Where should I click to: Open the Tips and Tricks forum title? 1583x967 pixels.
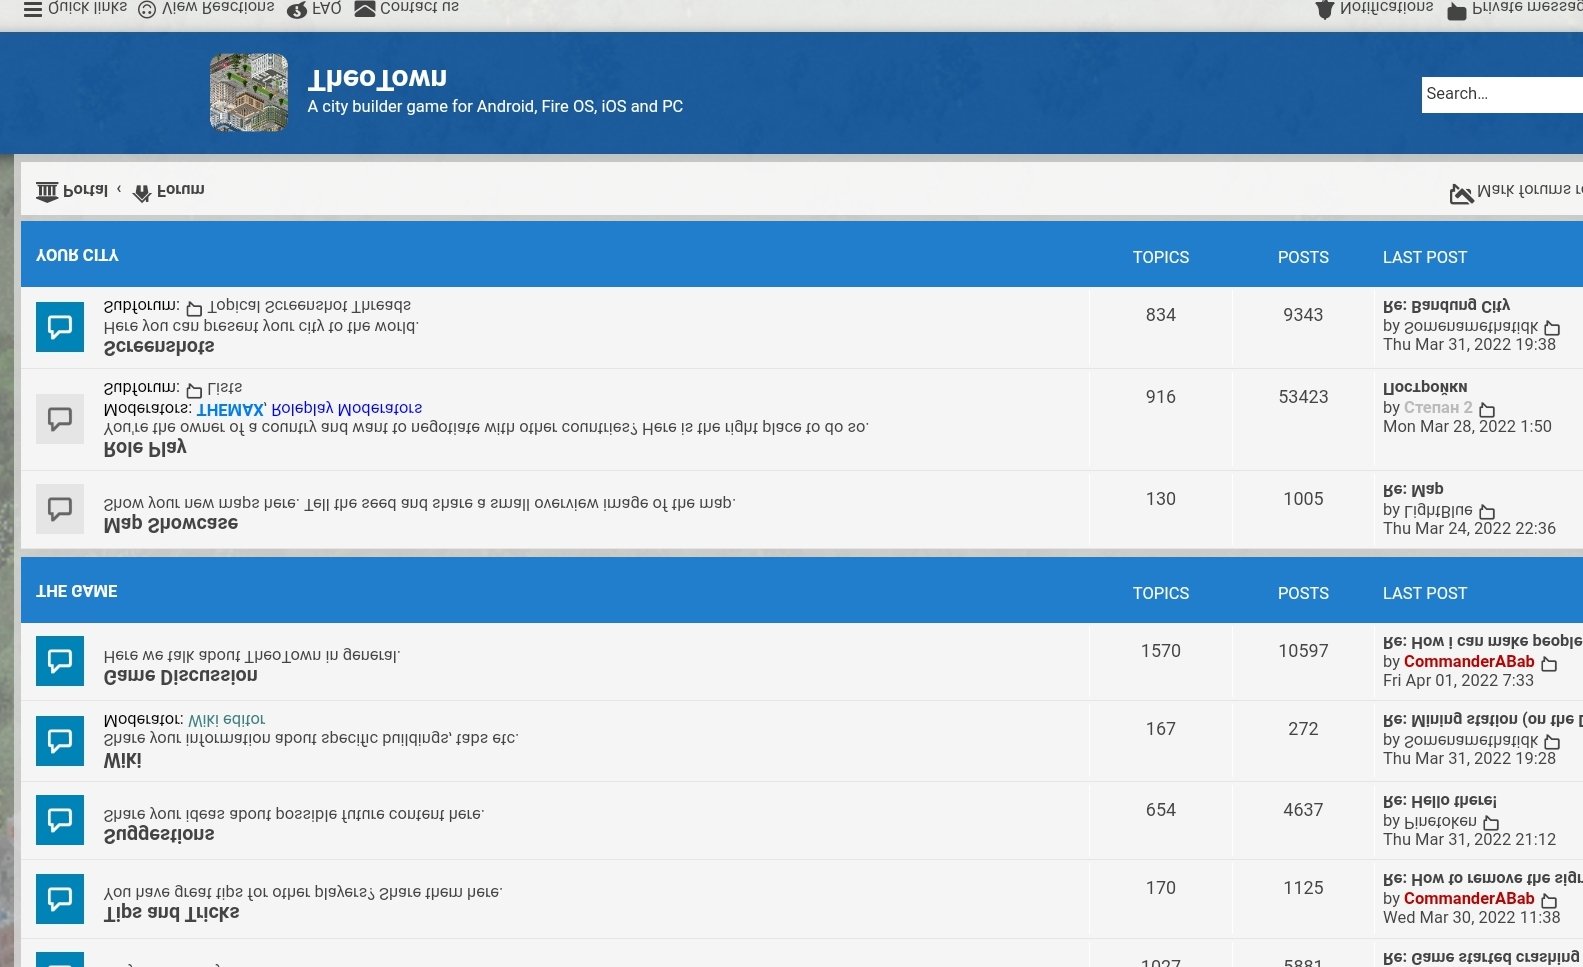pyautogui.click(x=172, y=912)
